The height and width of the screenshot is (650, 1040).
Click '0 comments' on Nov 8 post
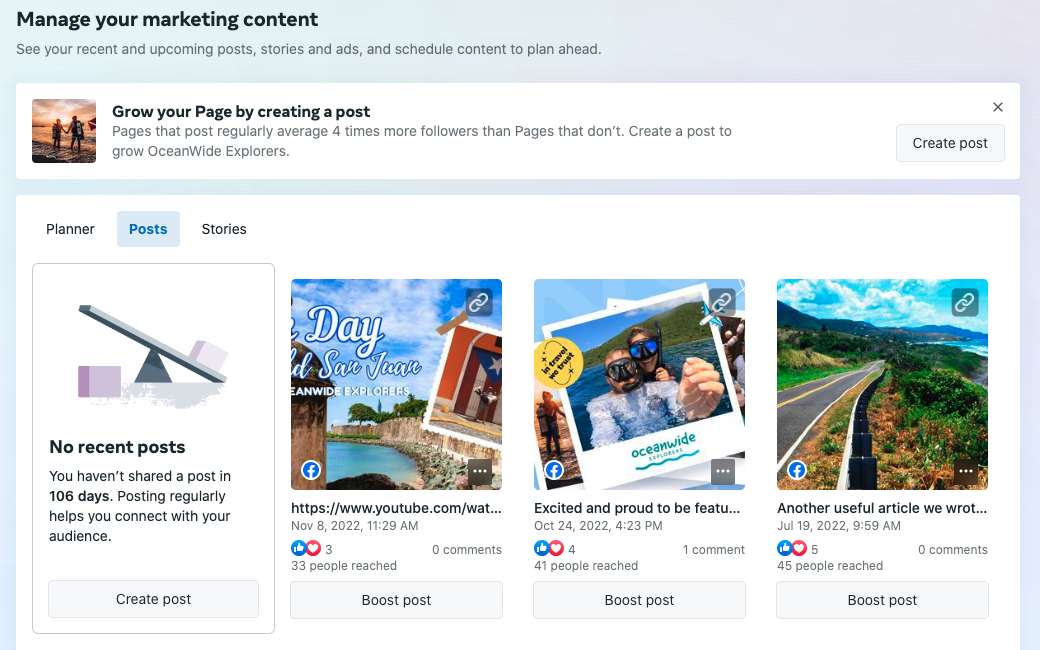(x=466, y=550)
